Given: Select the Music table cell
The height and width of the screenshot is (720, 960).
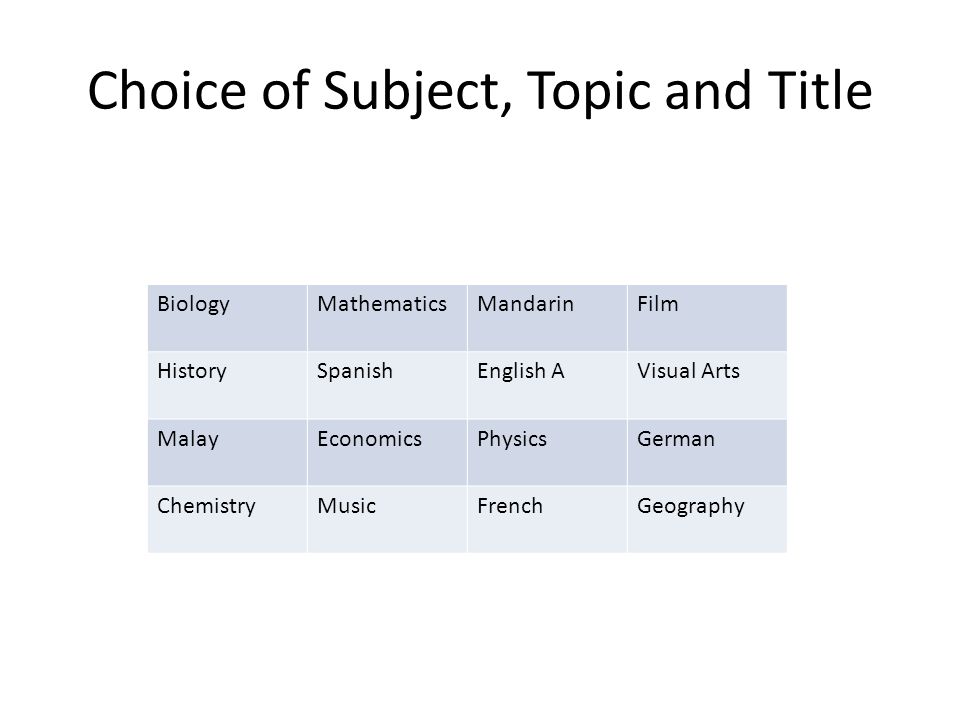Looking at the screenshot, I should pyautogui.click(x=387, y=519).
